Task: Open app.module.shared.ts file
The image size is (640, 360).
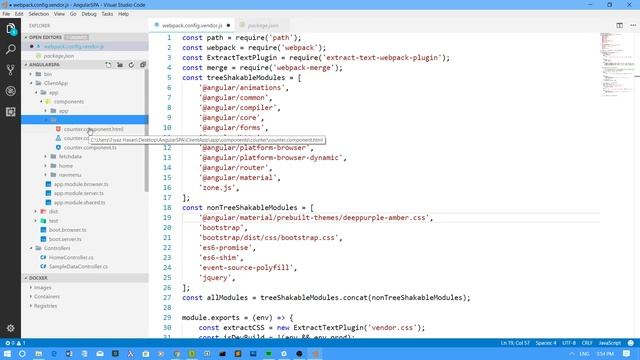Action: pyautogui.click(x=80, y=202)
